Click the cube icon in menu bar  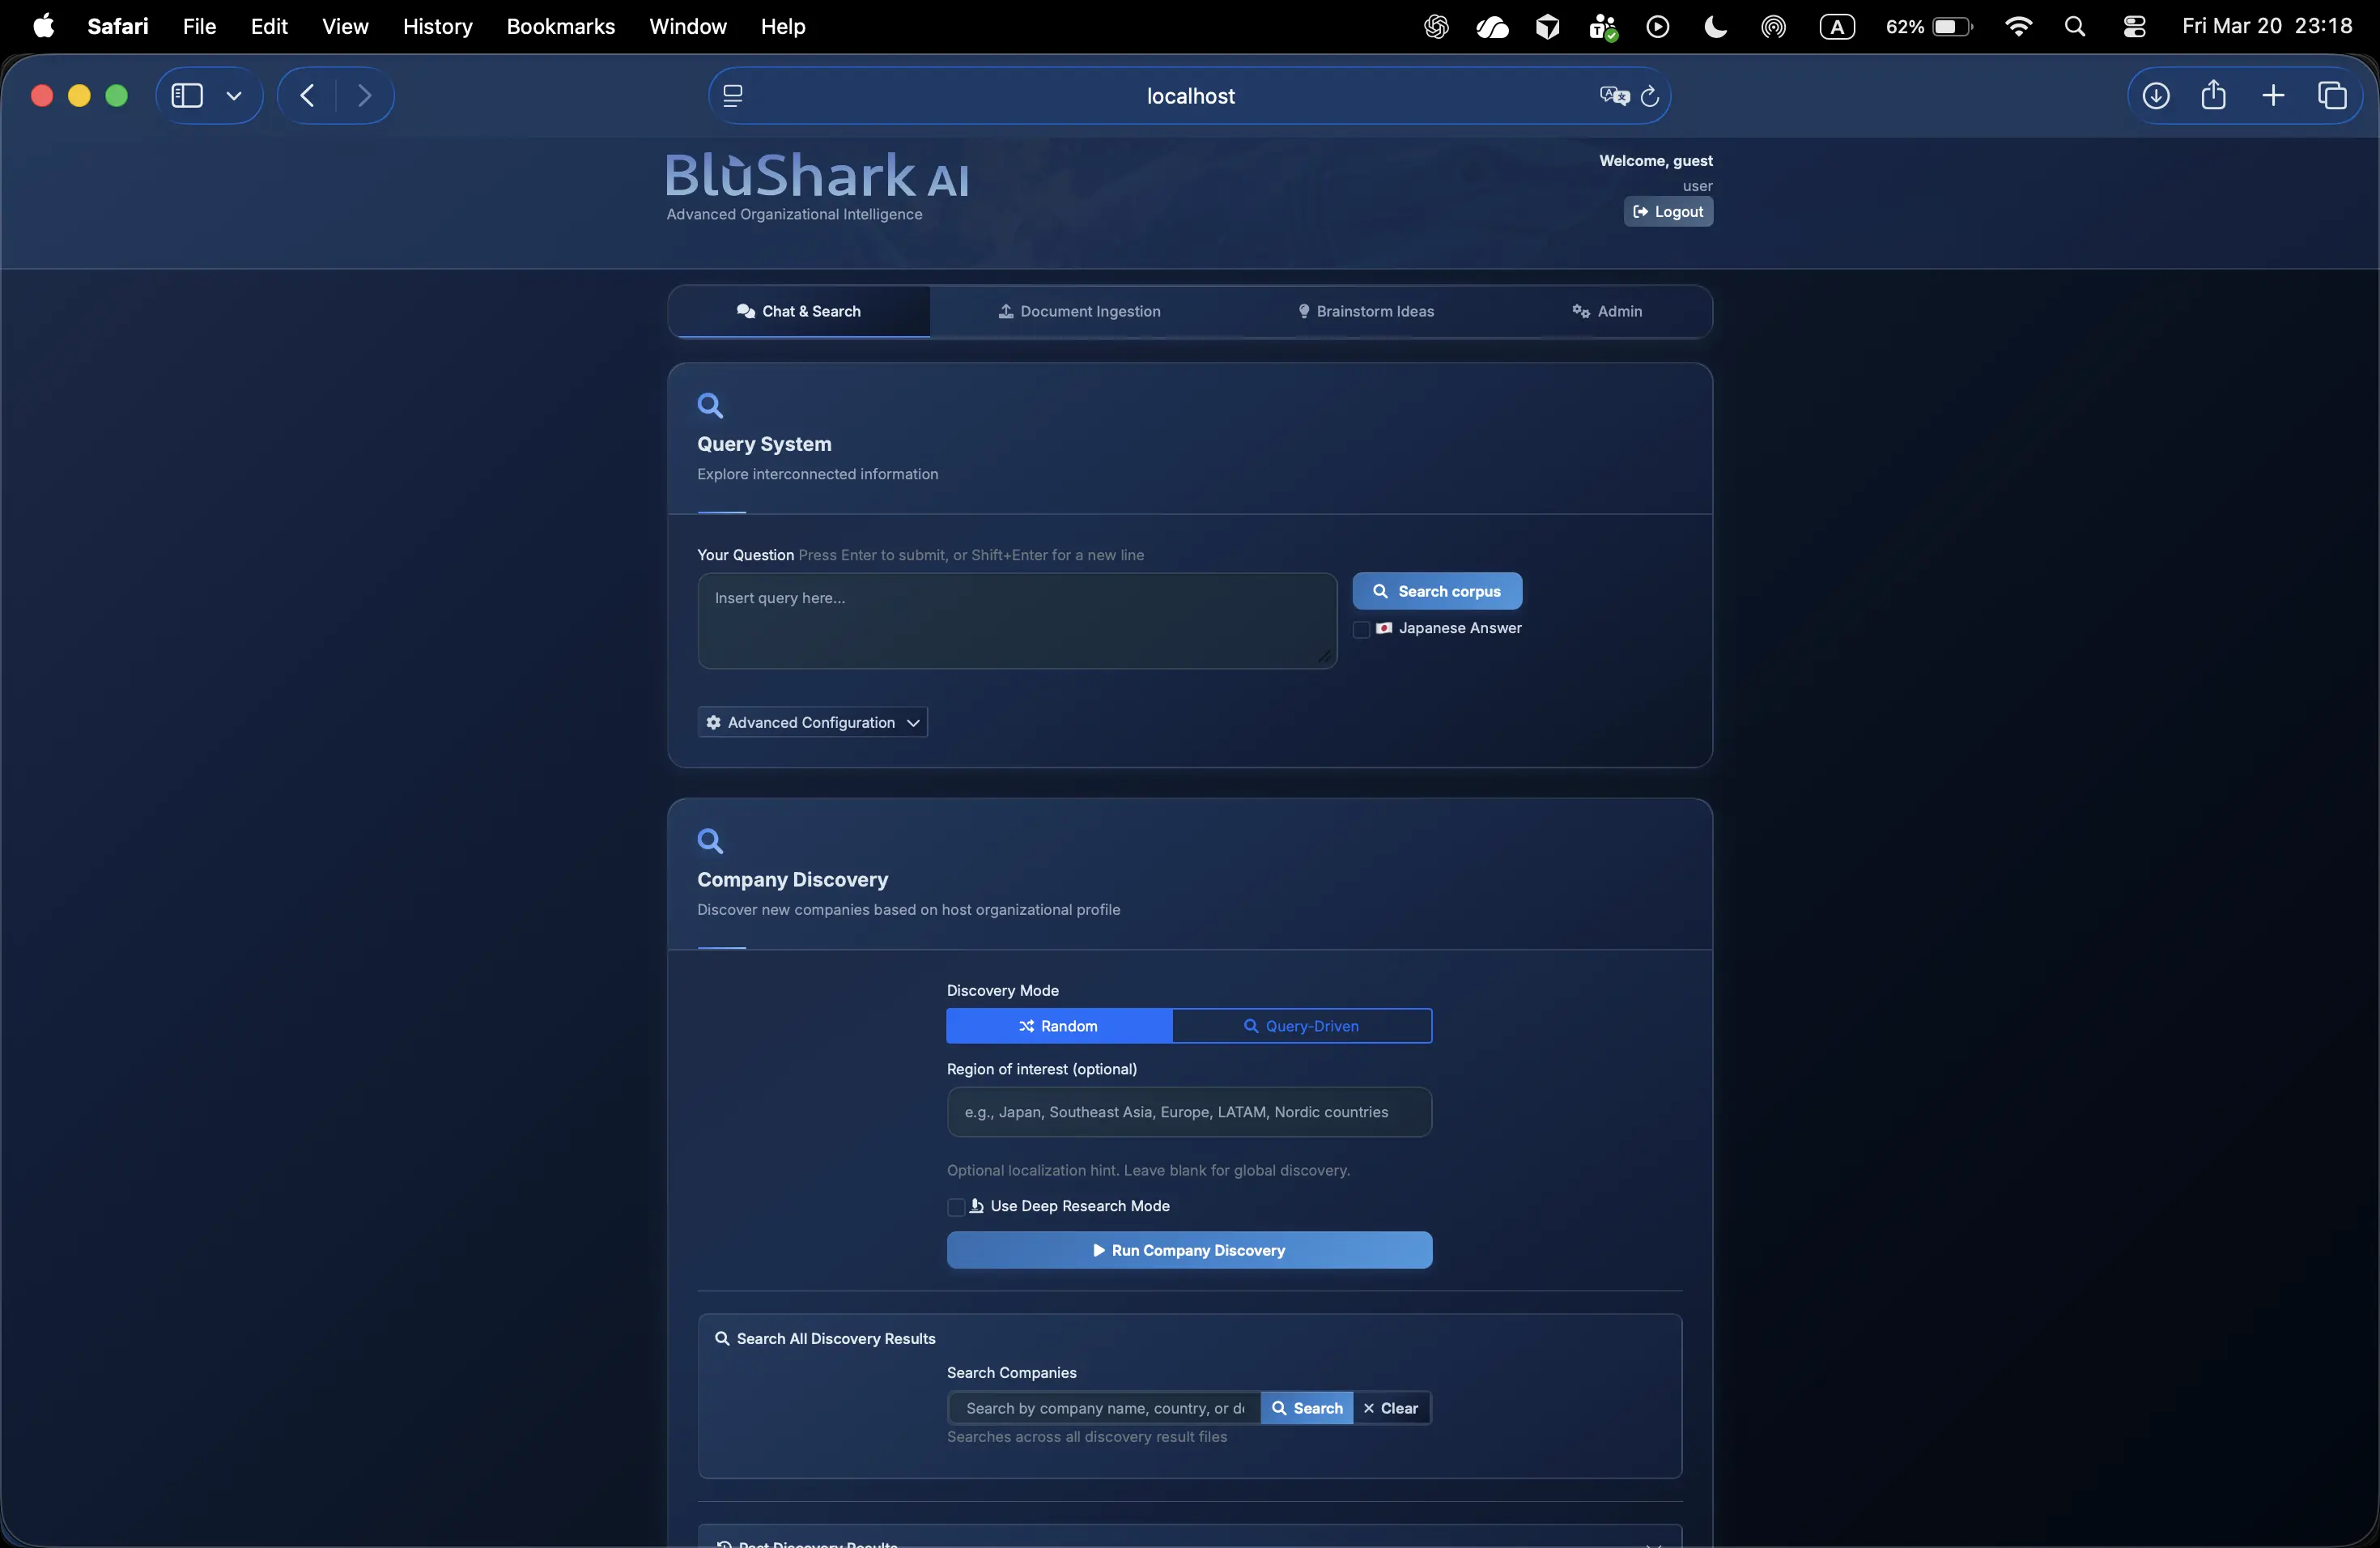click(x=1547, y=27)
